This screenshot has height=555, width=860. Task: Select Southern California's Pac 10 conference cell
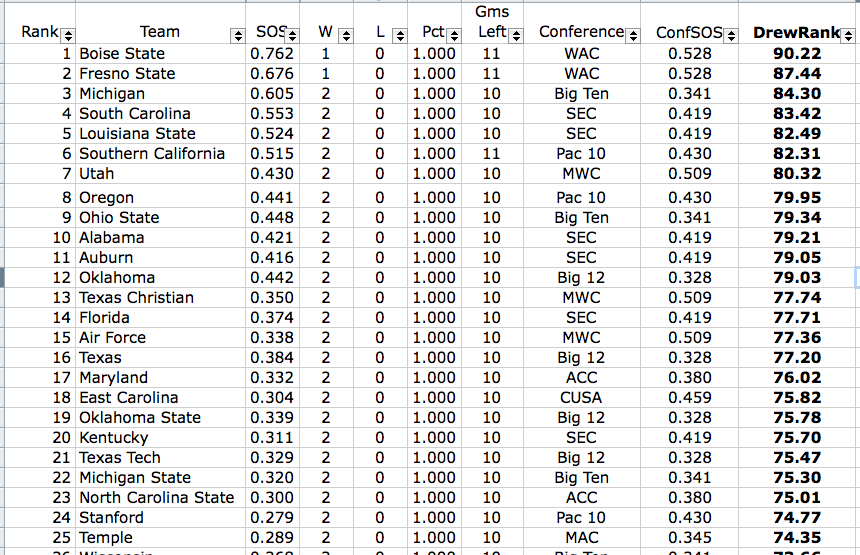pyautogui.click(x=581, y=154)
